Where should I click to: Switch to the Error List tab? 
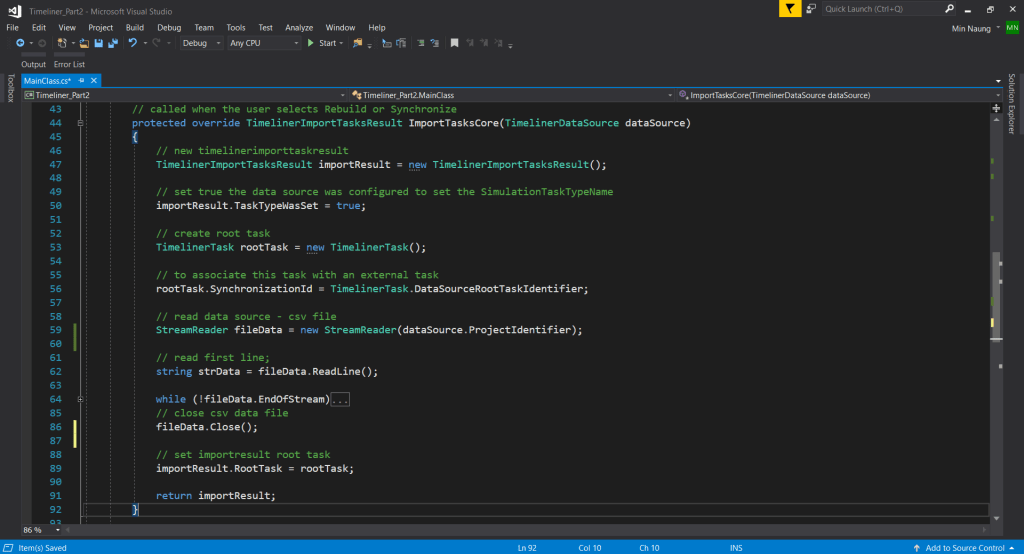pyautogui.click(x=69, y=64)
